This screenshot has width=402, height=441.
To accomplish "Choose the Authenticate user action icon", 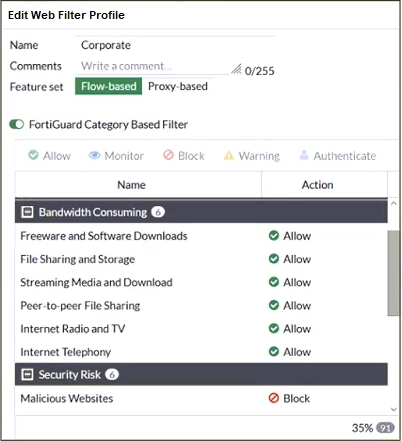I will (x=304, y=155).
